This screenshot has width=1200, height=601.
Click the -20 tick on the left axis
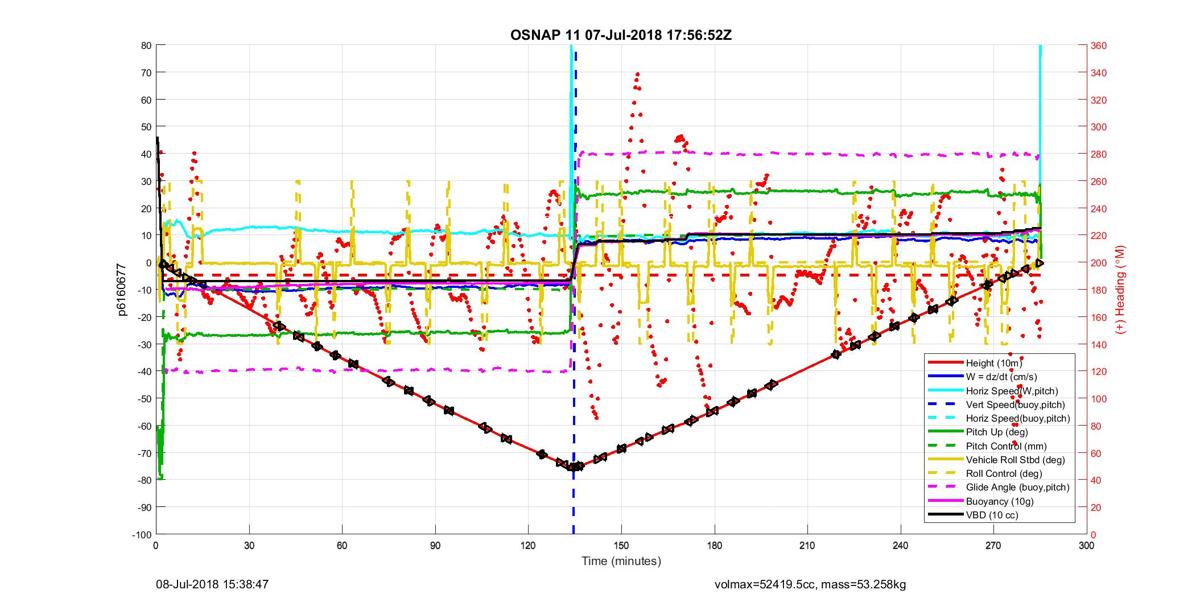click(143, 317)
